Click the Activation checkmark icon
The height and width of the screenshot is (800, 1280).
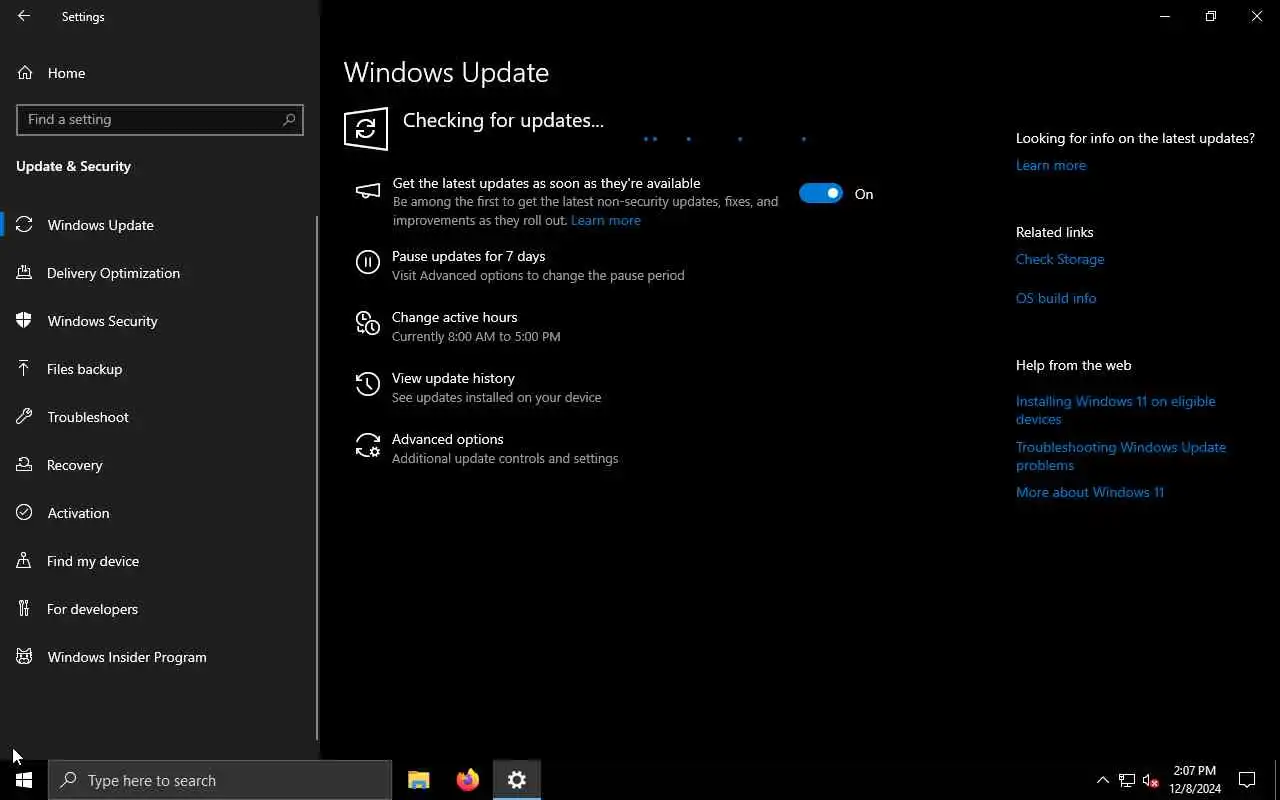pyautogui.click(x=24, y=513)
